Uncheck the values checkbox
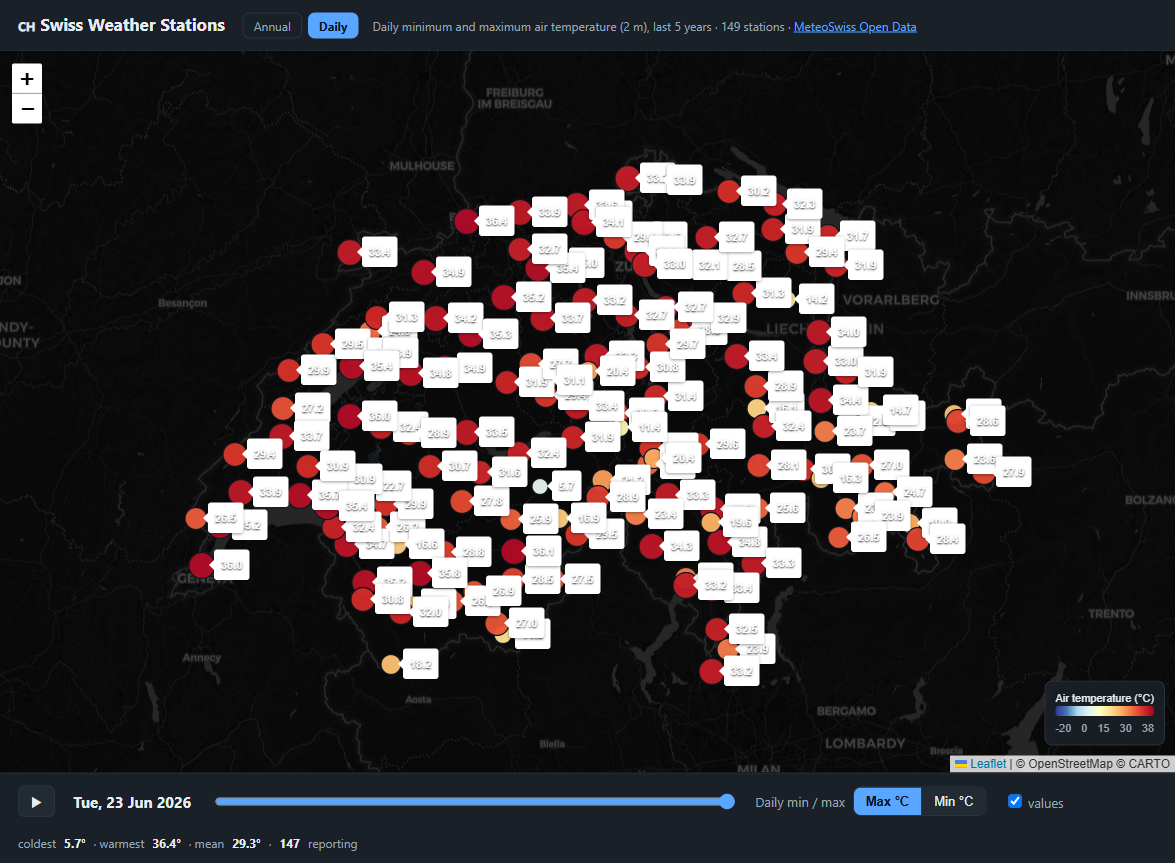Screen dimensions: 1175x863 (1015, 801)
